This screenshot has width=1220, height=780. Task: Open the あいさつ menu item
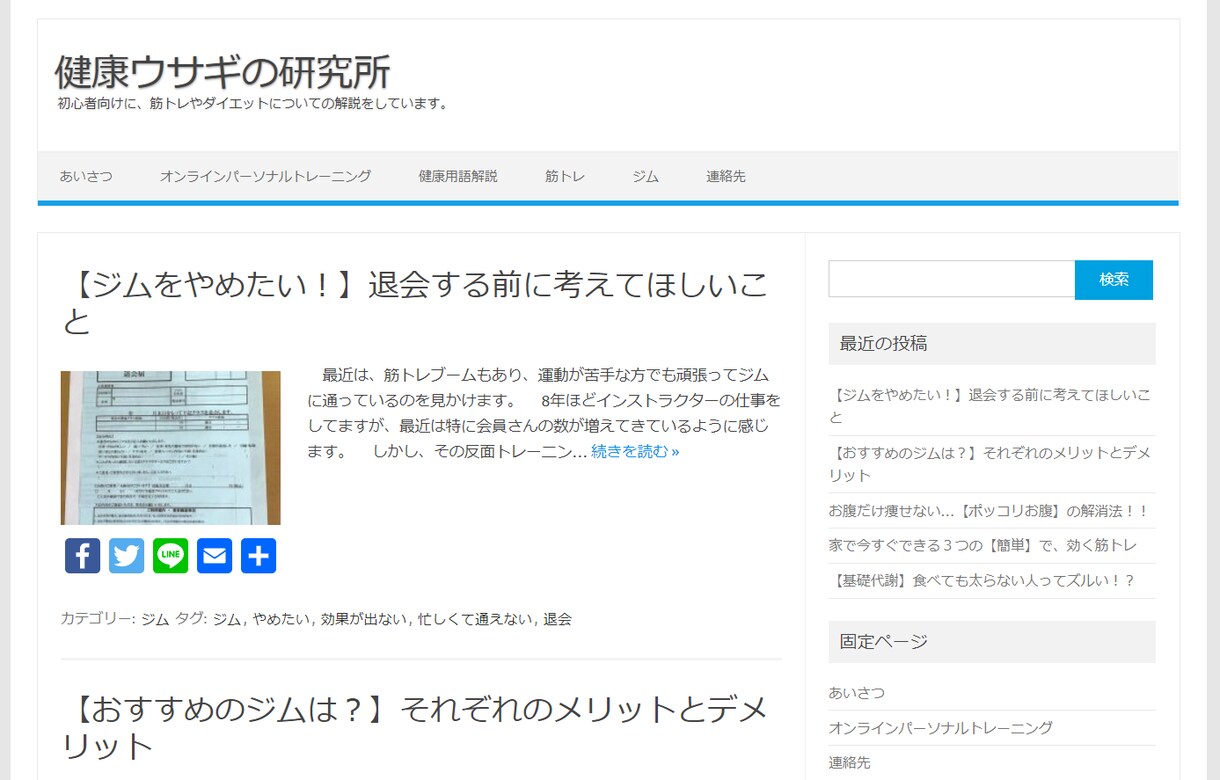(86, 176)
